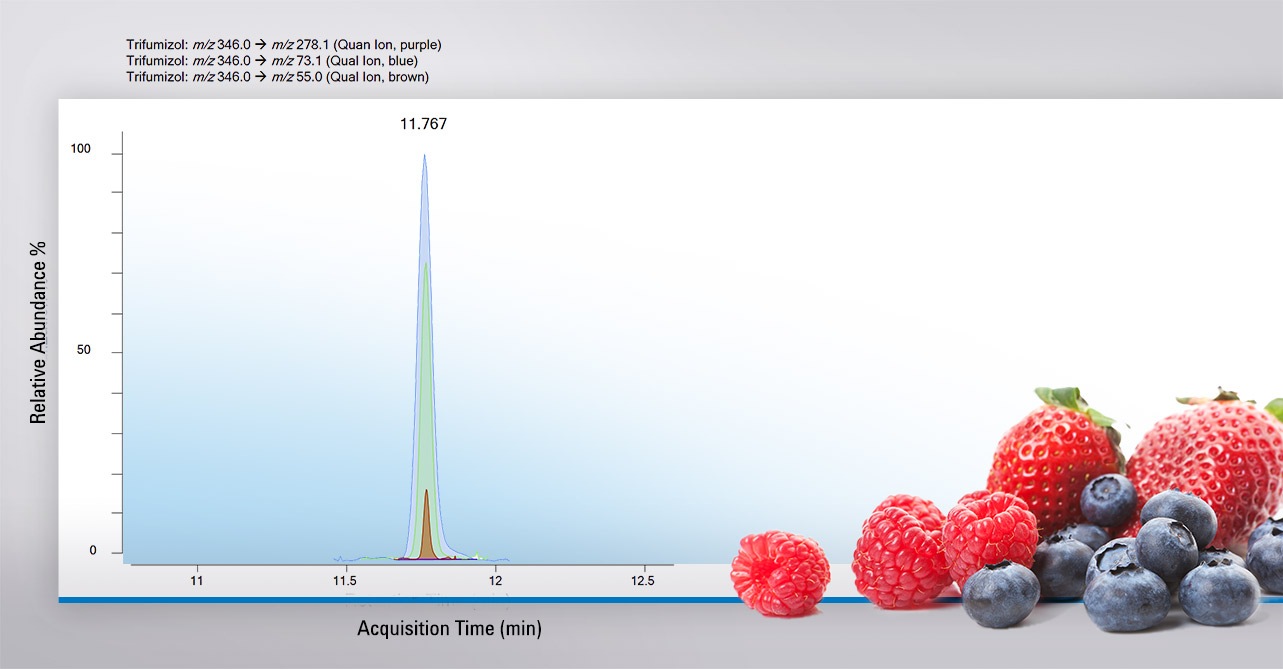Click the 50 label on the abundance axis

tap(83, 351)
